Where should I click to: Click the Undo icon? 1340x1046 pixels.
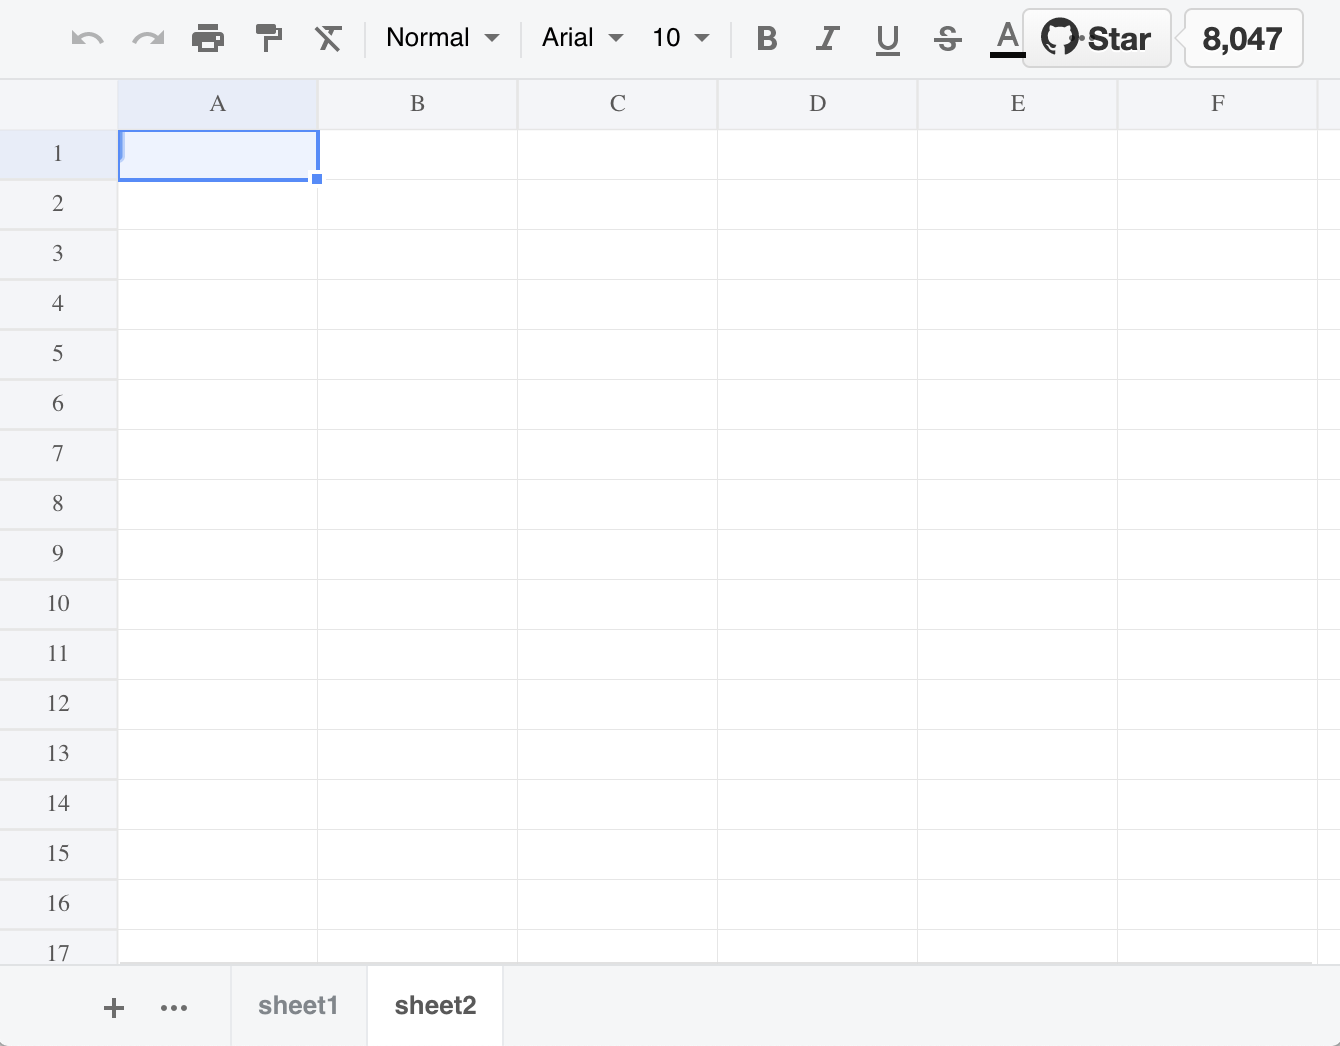point(87,38)
